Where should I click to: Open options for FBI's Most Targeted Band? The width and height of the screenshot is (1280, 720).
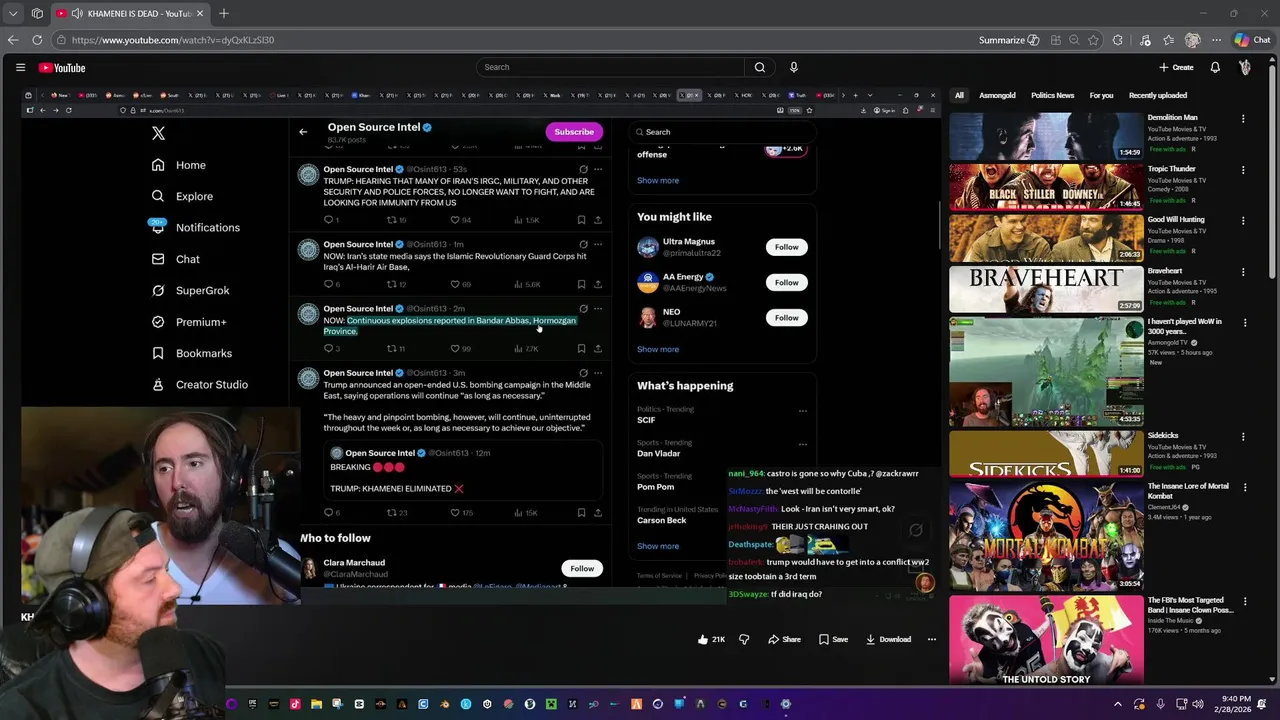click(1243, 602)
